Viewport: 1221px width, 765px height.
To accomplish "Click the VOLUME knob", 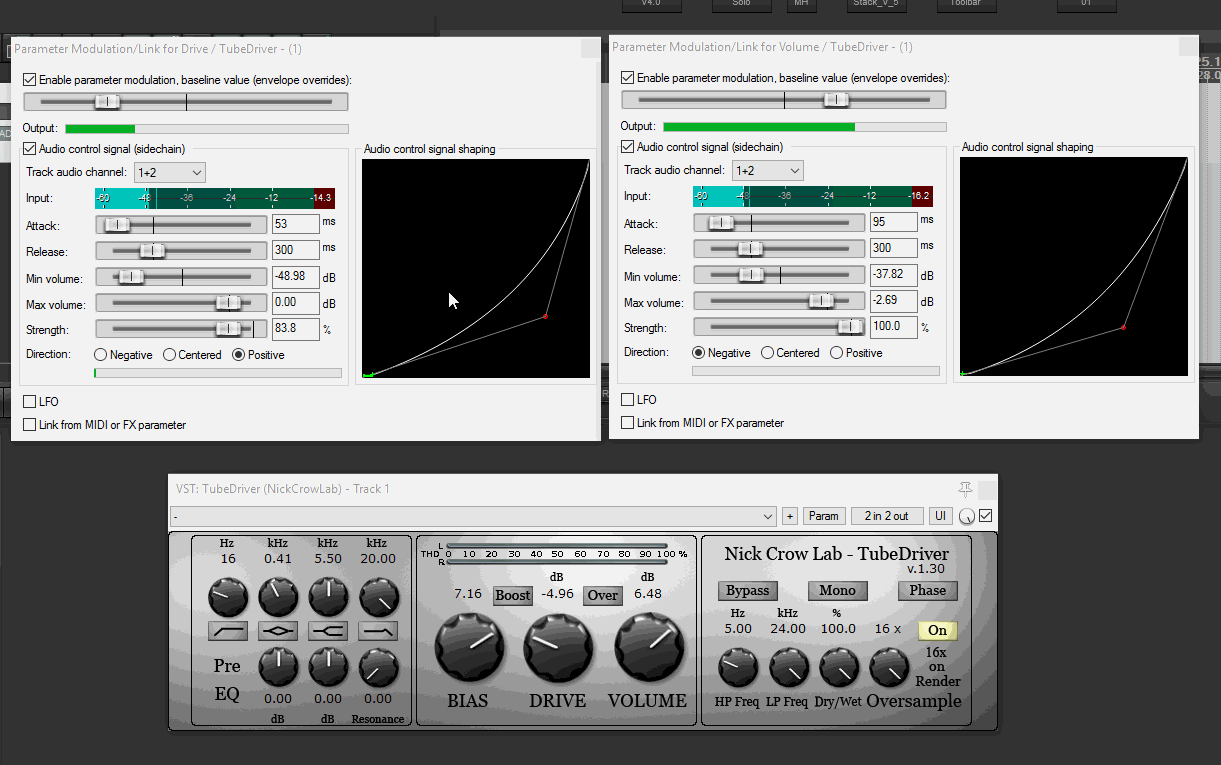I will point(648,648).
